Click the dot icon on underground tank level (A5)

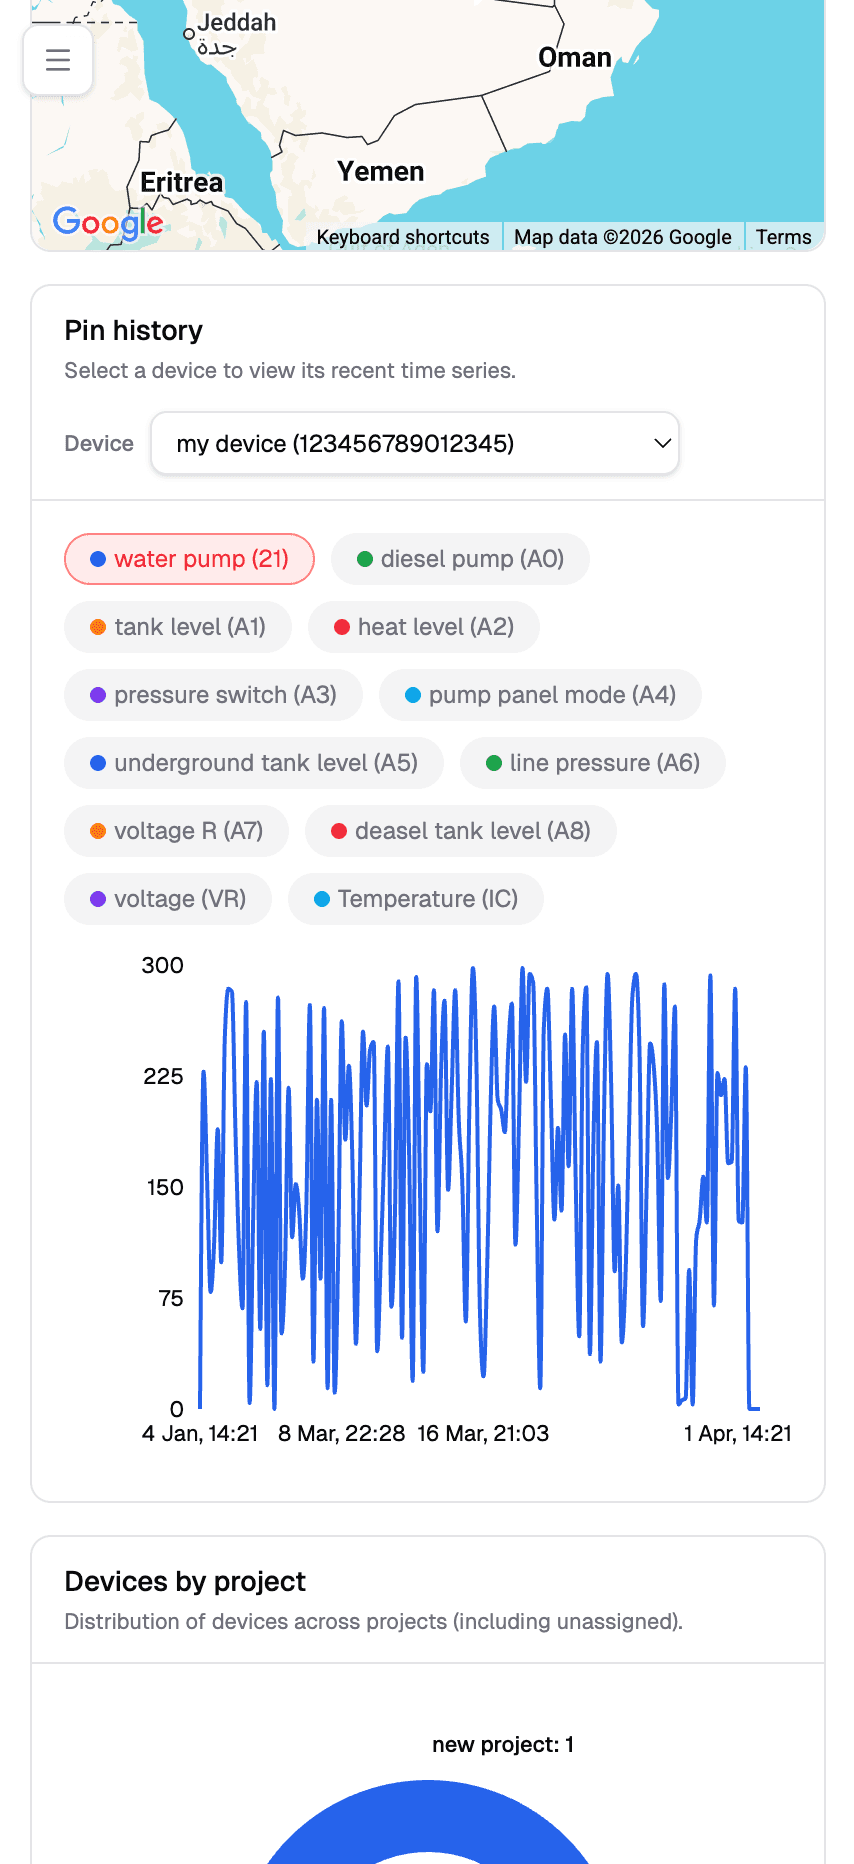pos(97,763)
